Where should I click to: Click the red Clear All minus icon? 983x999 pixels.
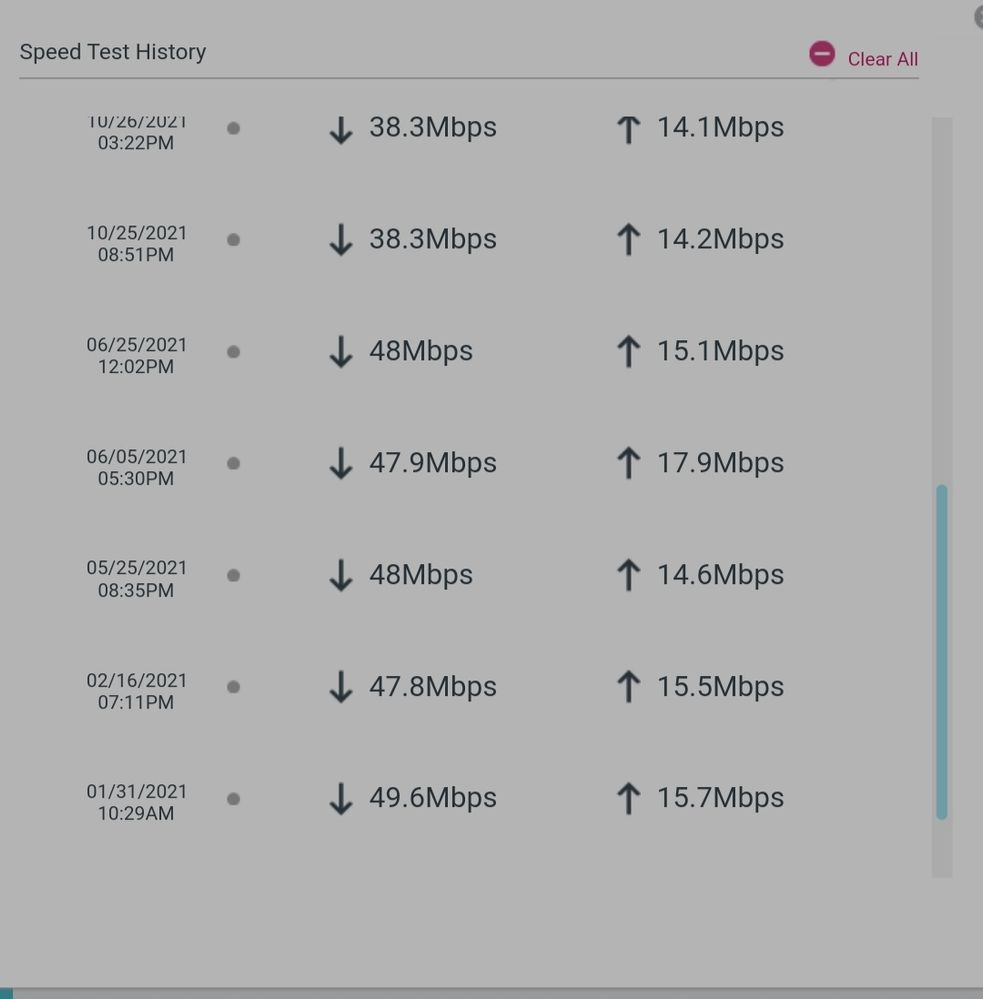822,54
